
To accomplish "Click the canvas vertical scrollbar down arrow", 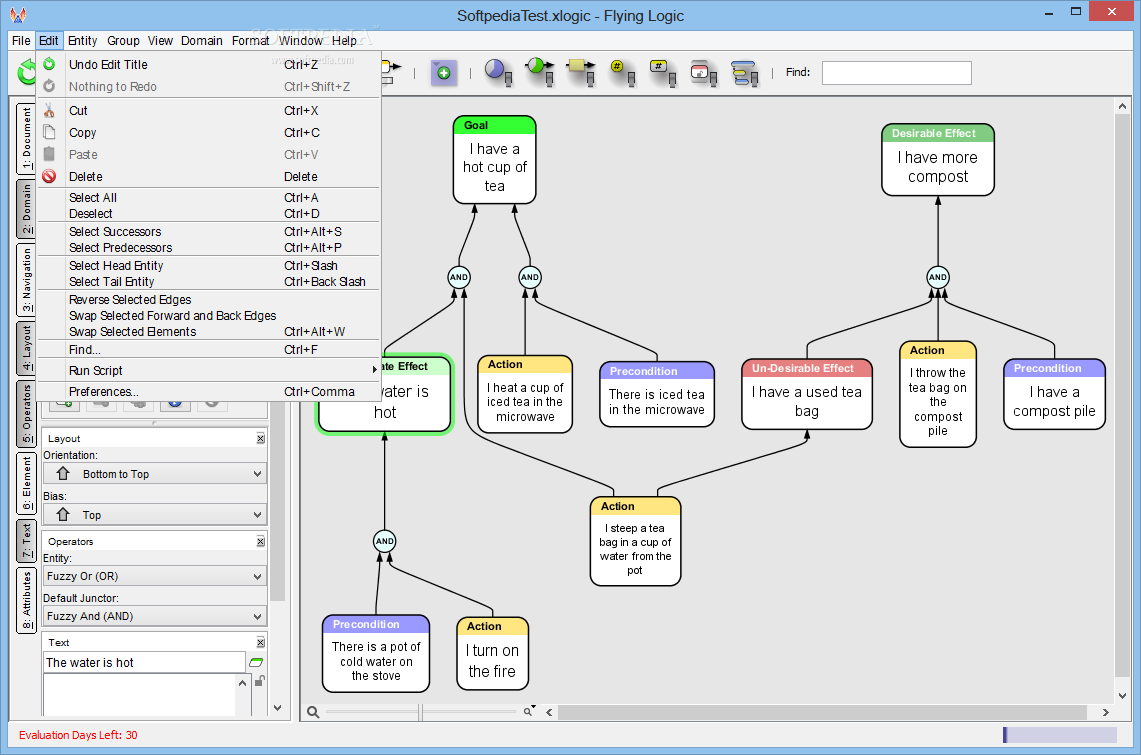I will [x=1121, y=695].
